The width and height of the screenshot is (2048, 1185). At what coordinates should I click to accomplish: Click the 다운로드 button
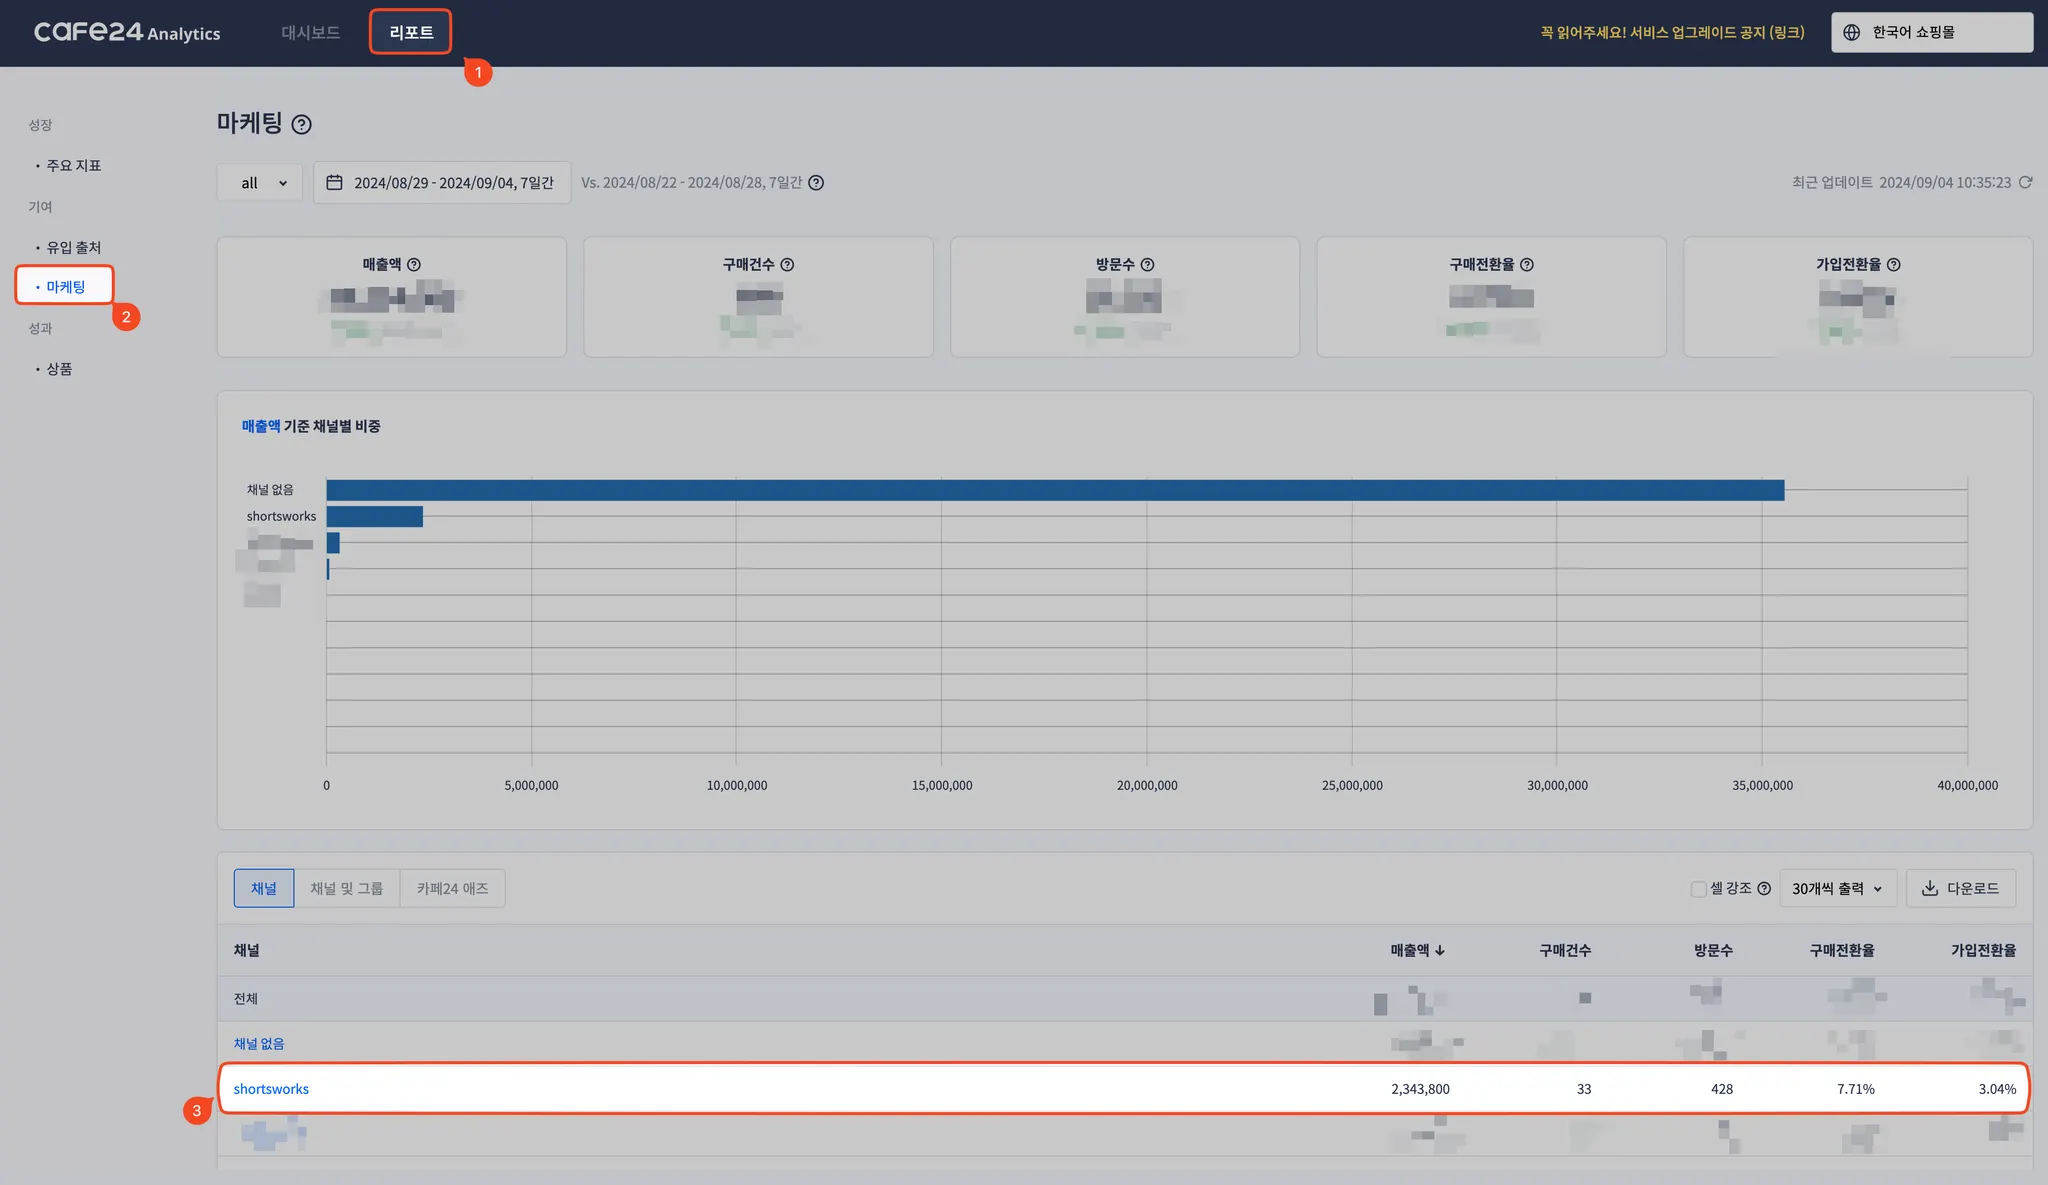[x=1960, y=888]
